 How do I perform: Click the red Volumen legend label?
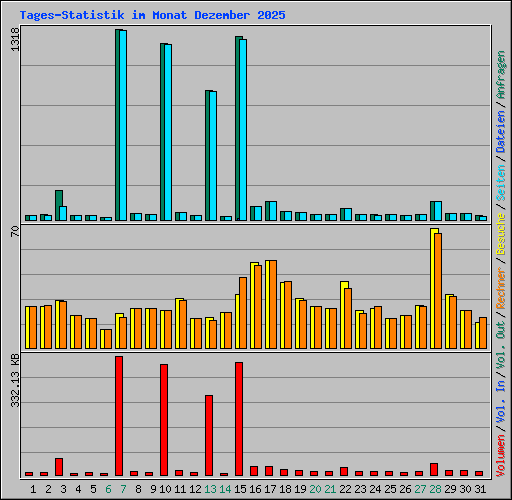point(501,456)
